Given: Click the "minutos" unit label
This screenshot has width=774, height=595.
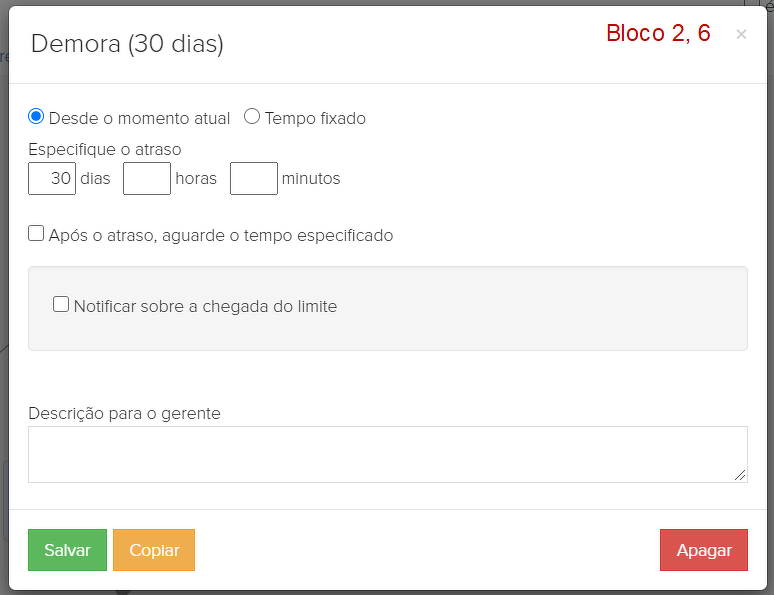Looking at the screenshot, I should tap(311, 179).
